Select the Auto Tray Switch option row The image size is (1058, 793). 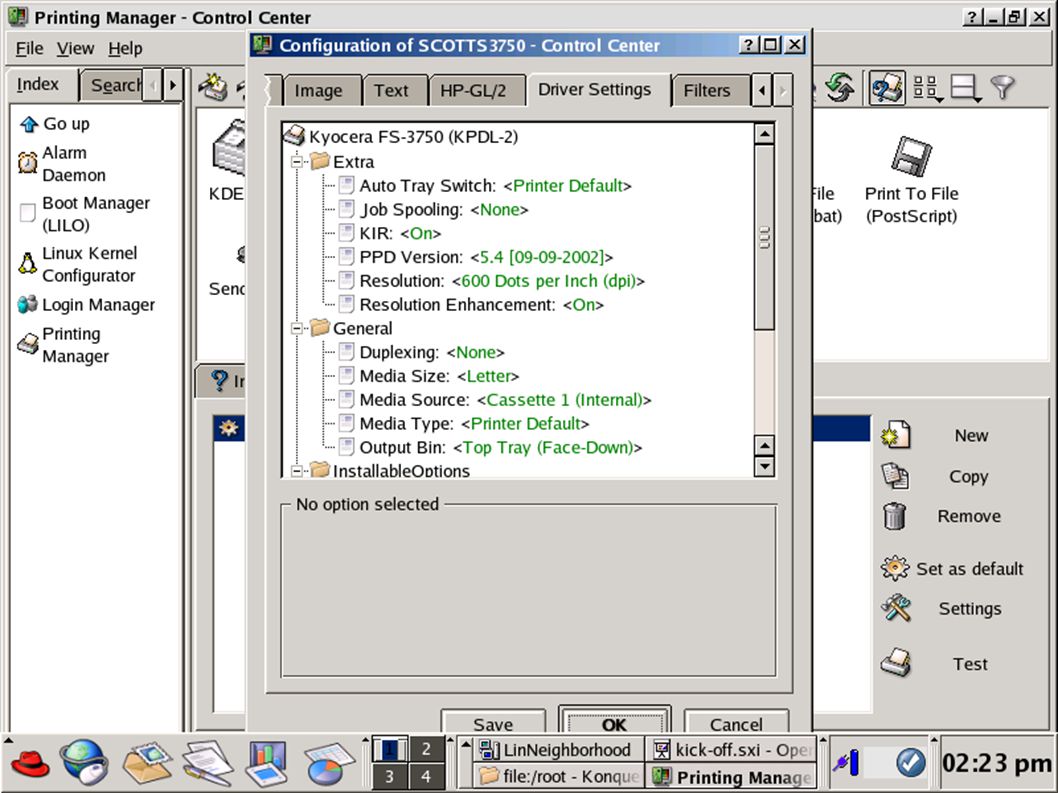tap(485, 186)
